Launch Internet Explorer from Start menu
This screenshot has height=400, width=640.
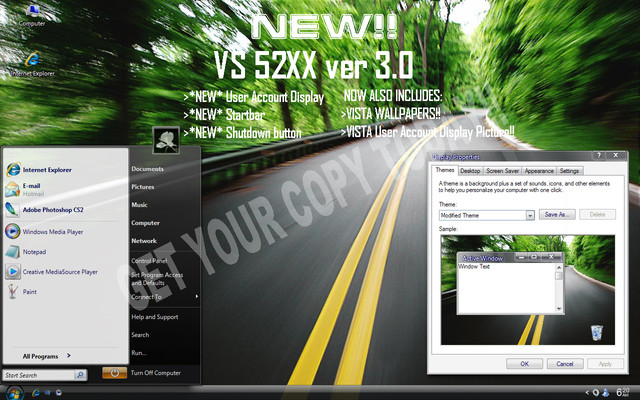(x=39, y=169)
